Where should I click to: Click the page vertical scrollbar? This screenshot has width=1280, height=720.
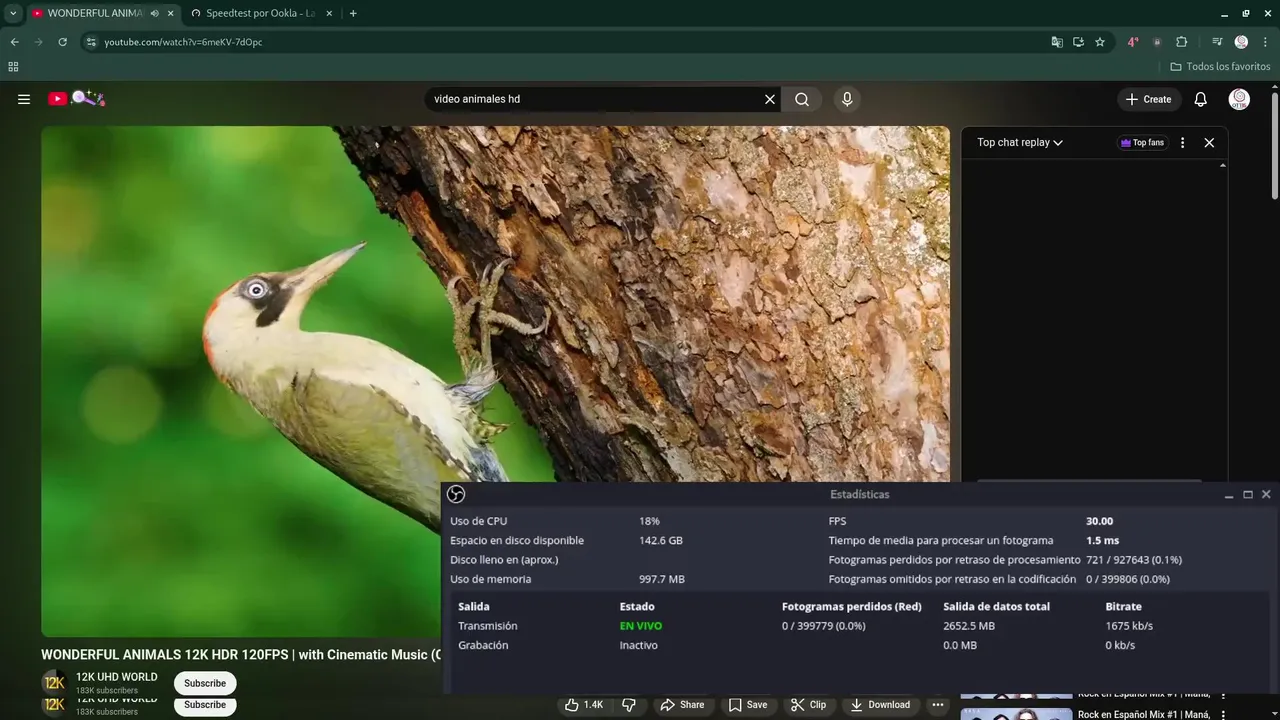coord(1275,146)
